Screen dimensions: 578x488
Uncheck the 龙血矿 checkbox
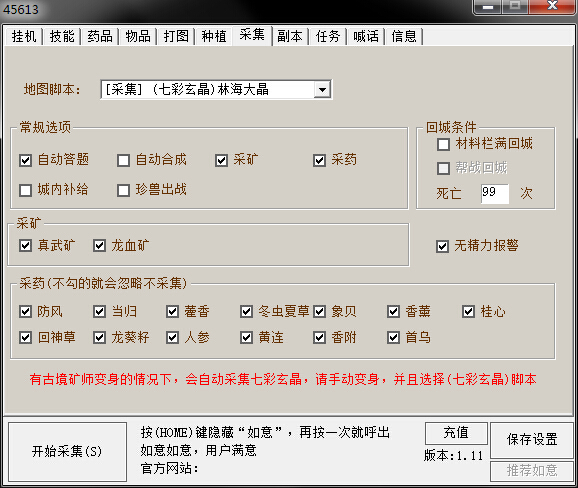pyautogui.click(x=100, y=245)
